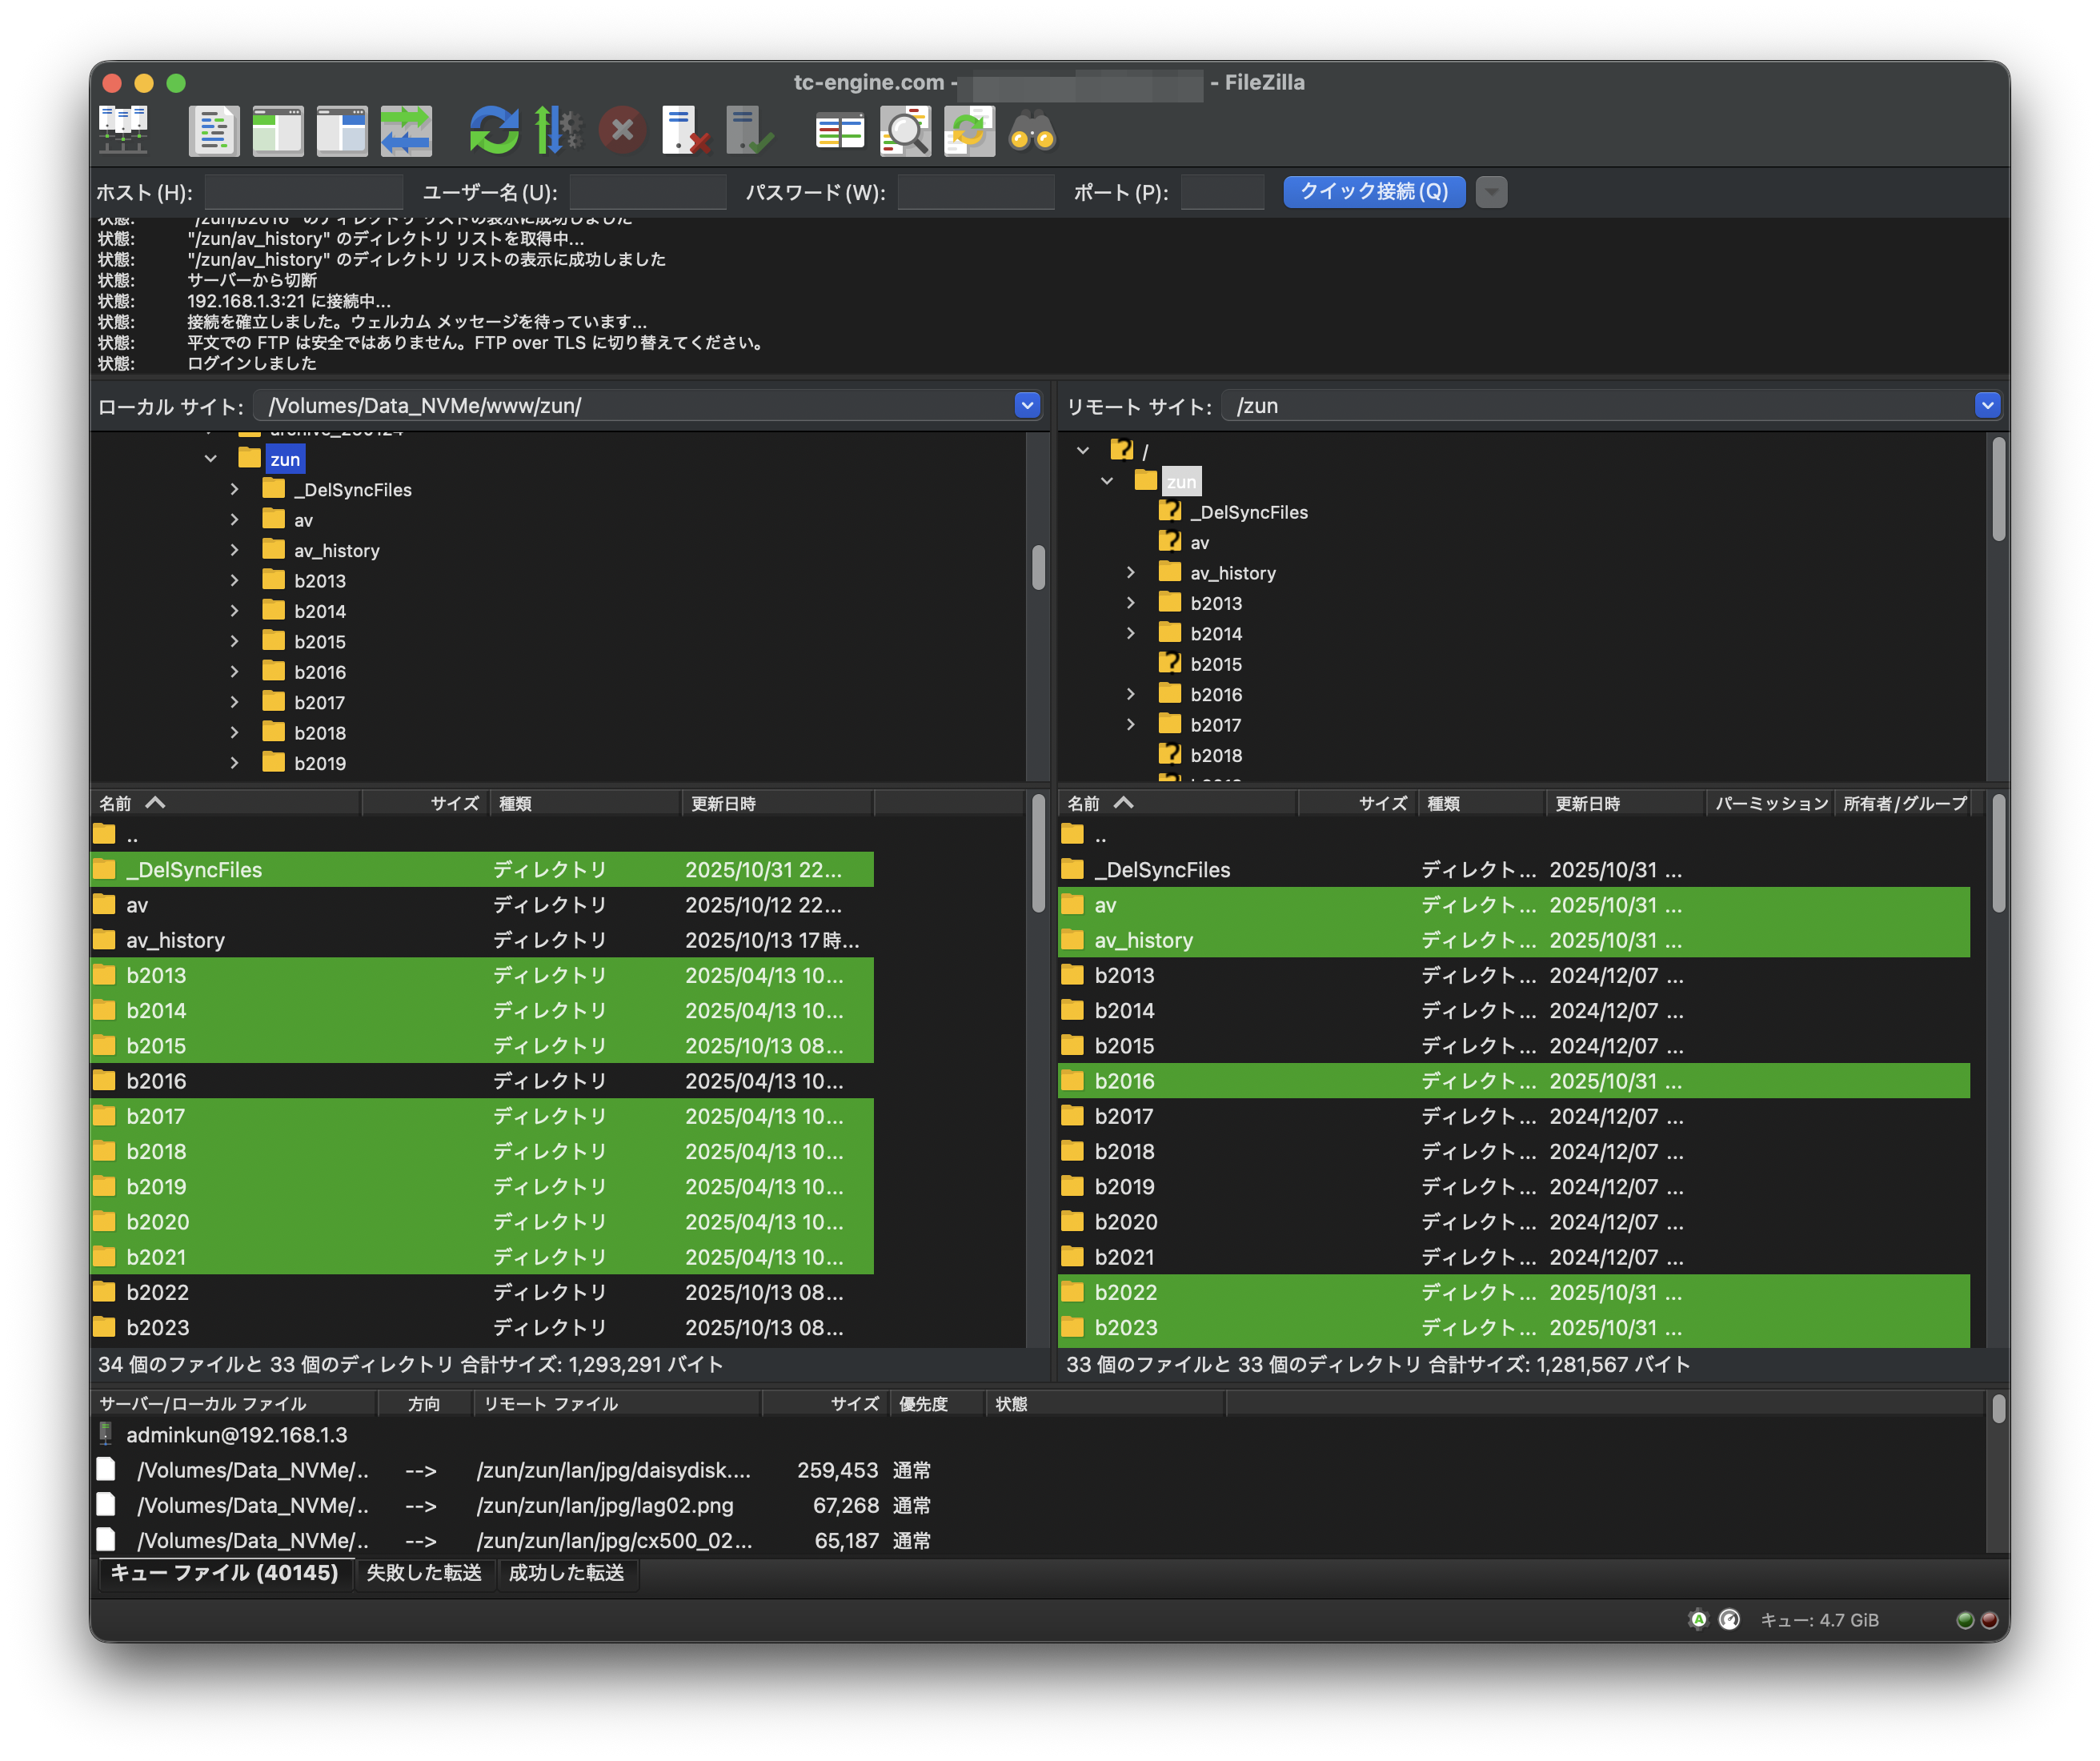
Task: Click the ホスト input field
Action: click(x=303, y=192)
